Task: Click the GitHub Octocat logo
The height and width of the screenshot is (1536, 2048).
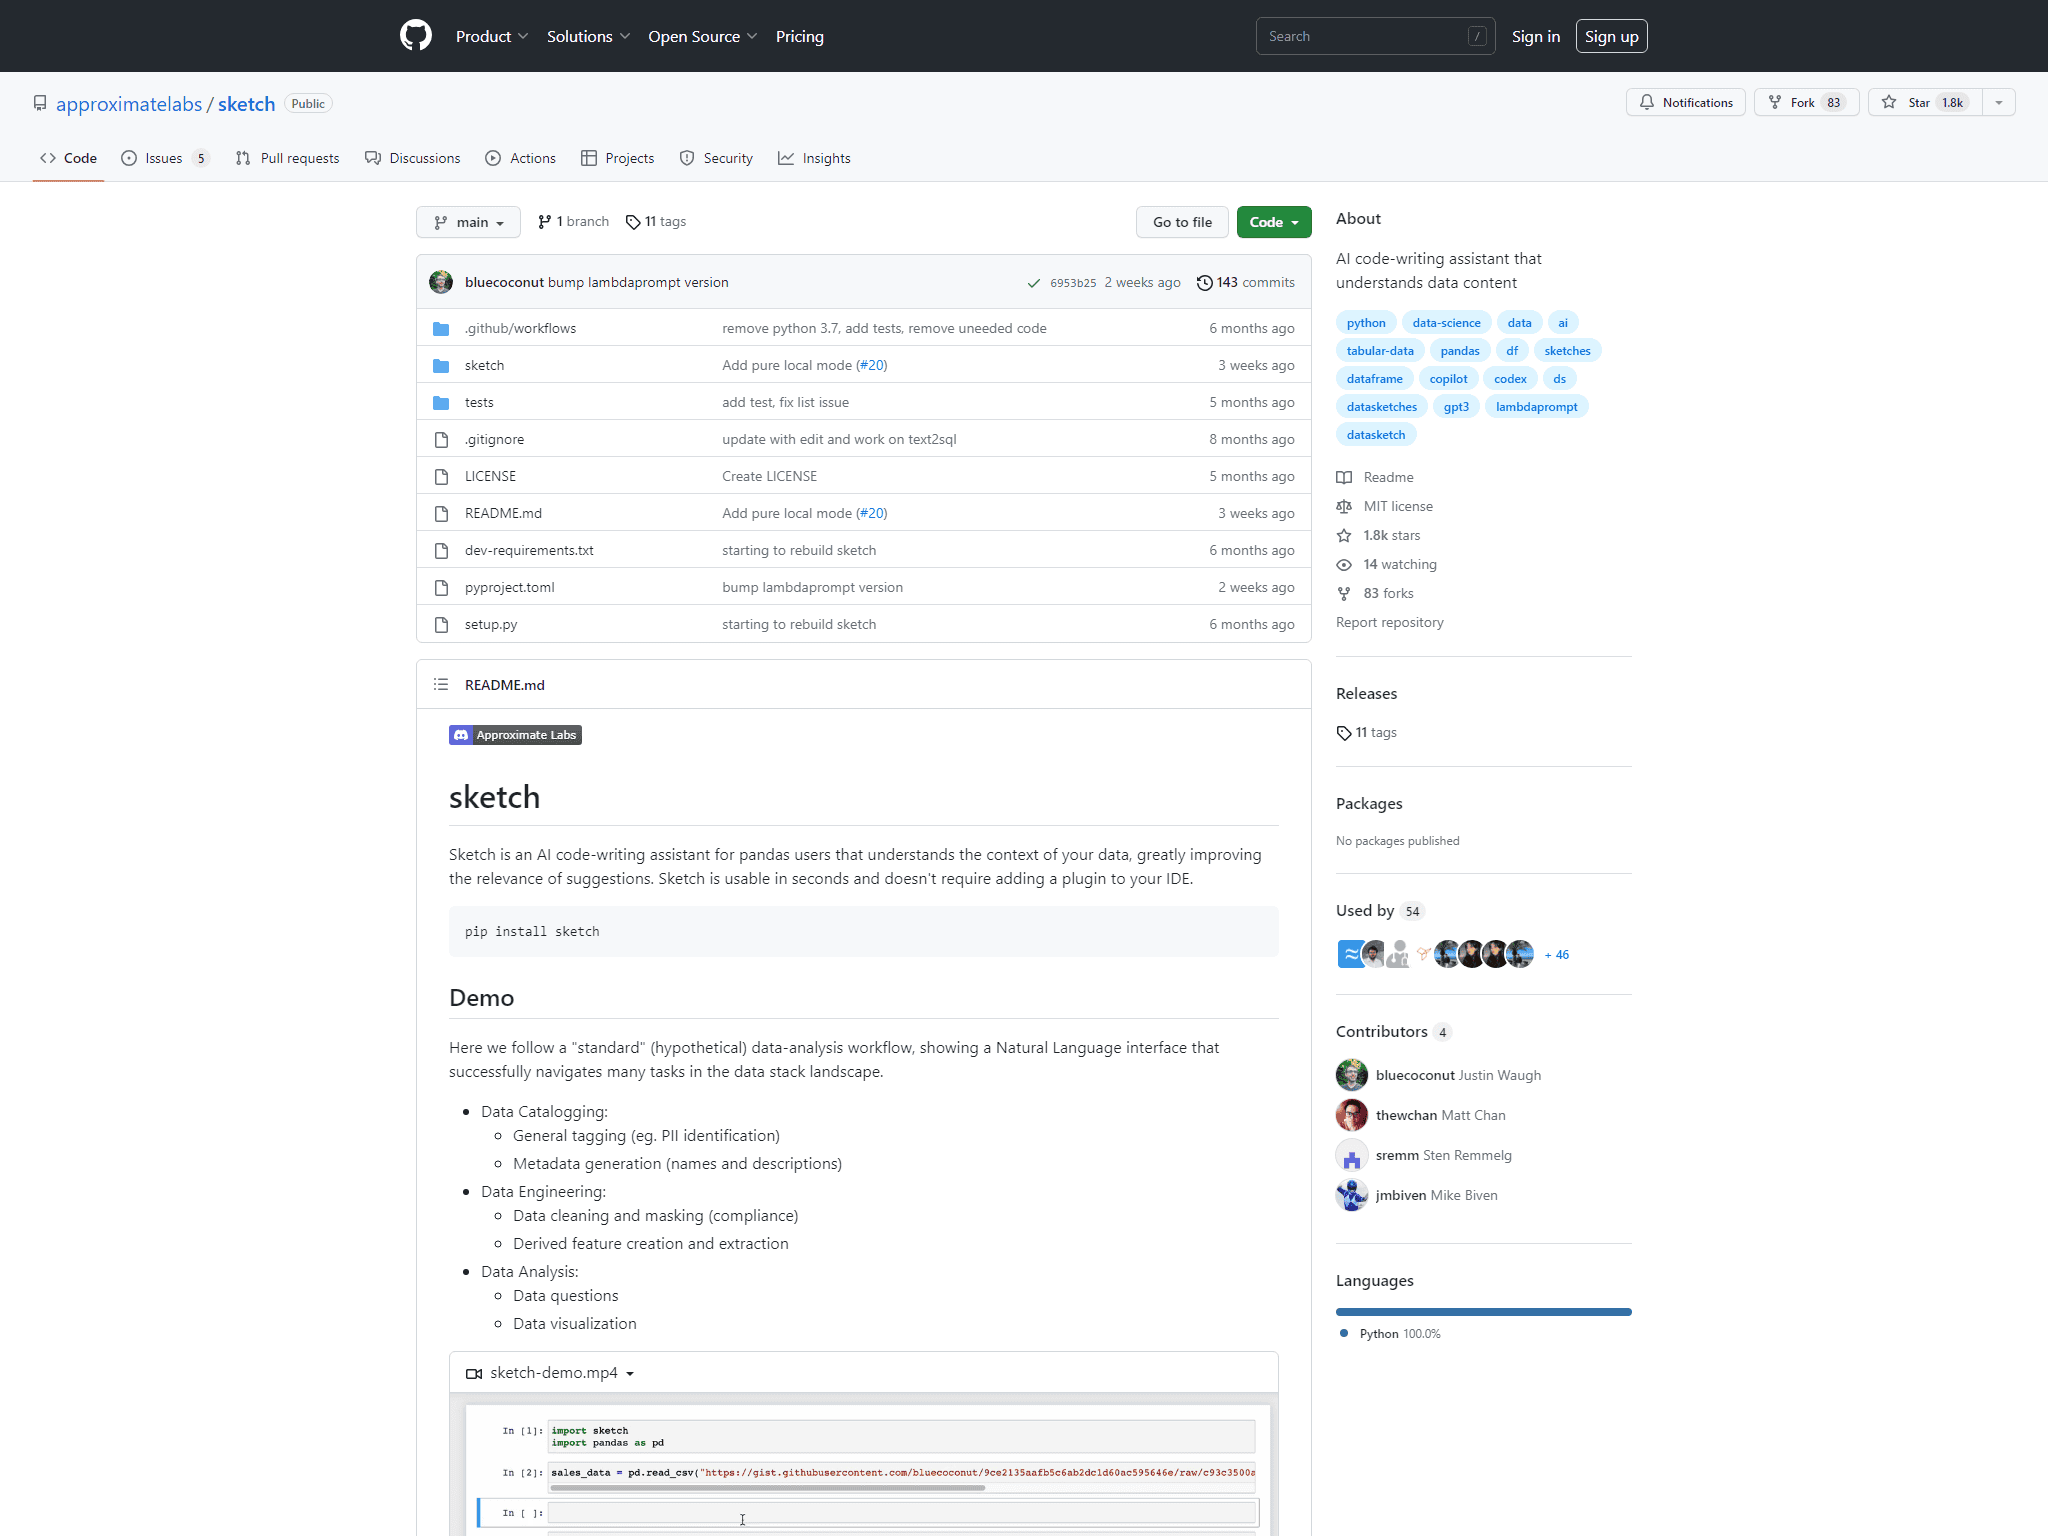Action: pyautogui.click(x=416, y=36)
